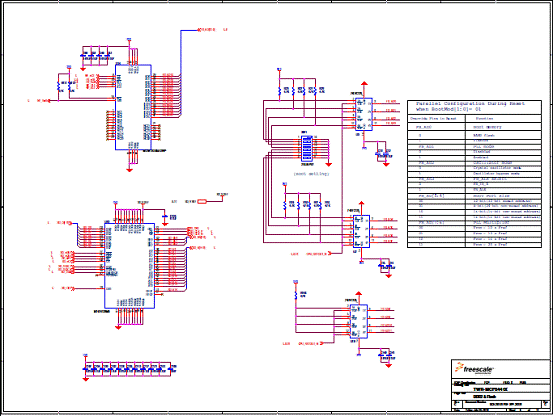The image size is (553, 416).
Task: Click the bottom-right buffer IC symbol
Action: click(359, 321)
